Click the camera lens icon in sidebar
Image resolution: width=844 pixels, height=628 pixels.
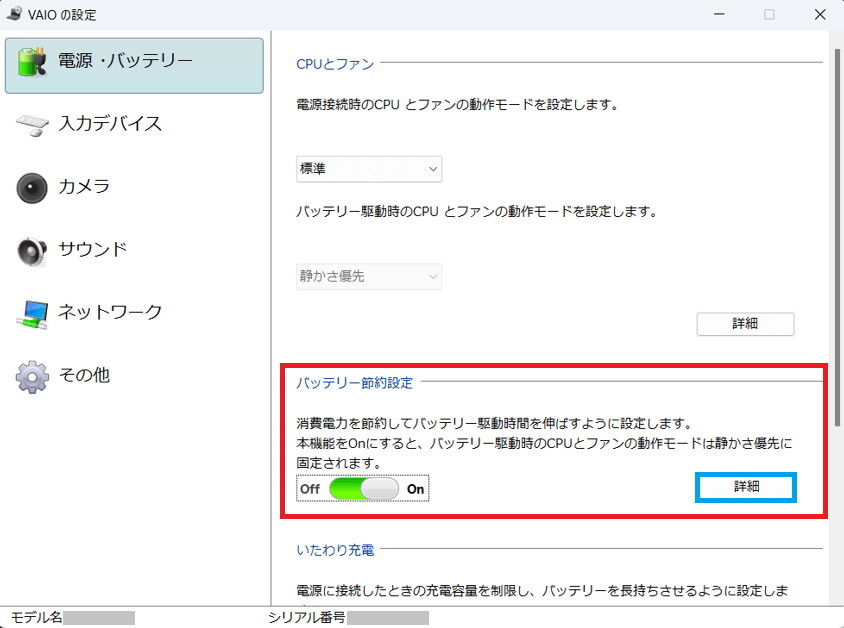[x=31, y=188]
